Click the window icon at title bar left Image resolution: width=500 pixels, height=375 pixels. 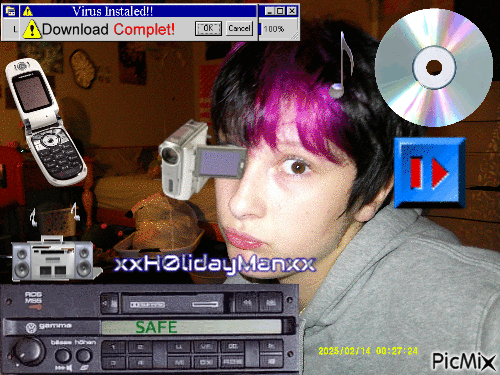[11, 11]
